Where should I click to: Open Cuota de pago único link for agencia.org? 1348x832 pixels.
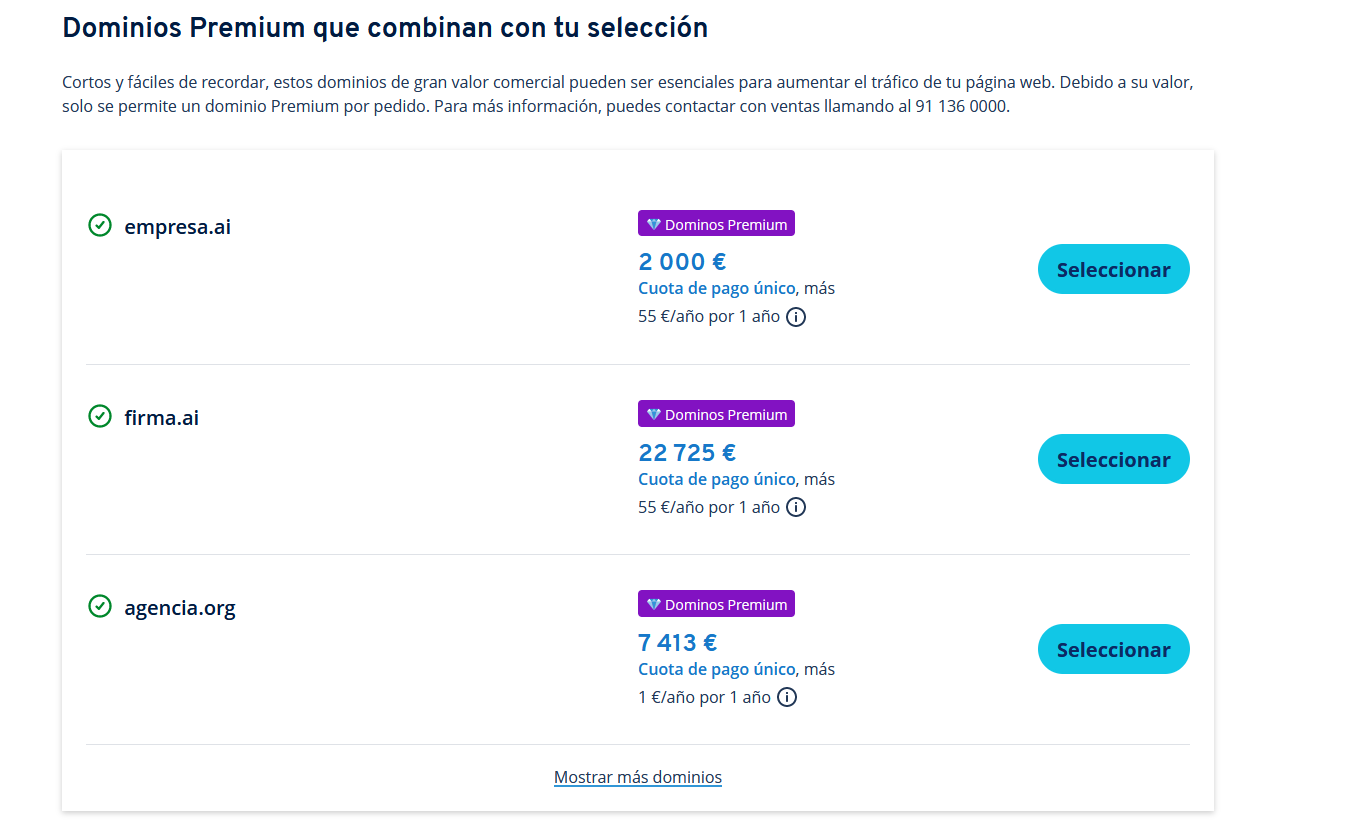[716, 669]
